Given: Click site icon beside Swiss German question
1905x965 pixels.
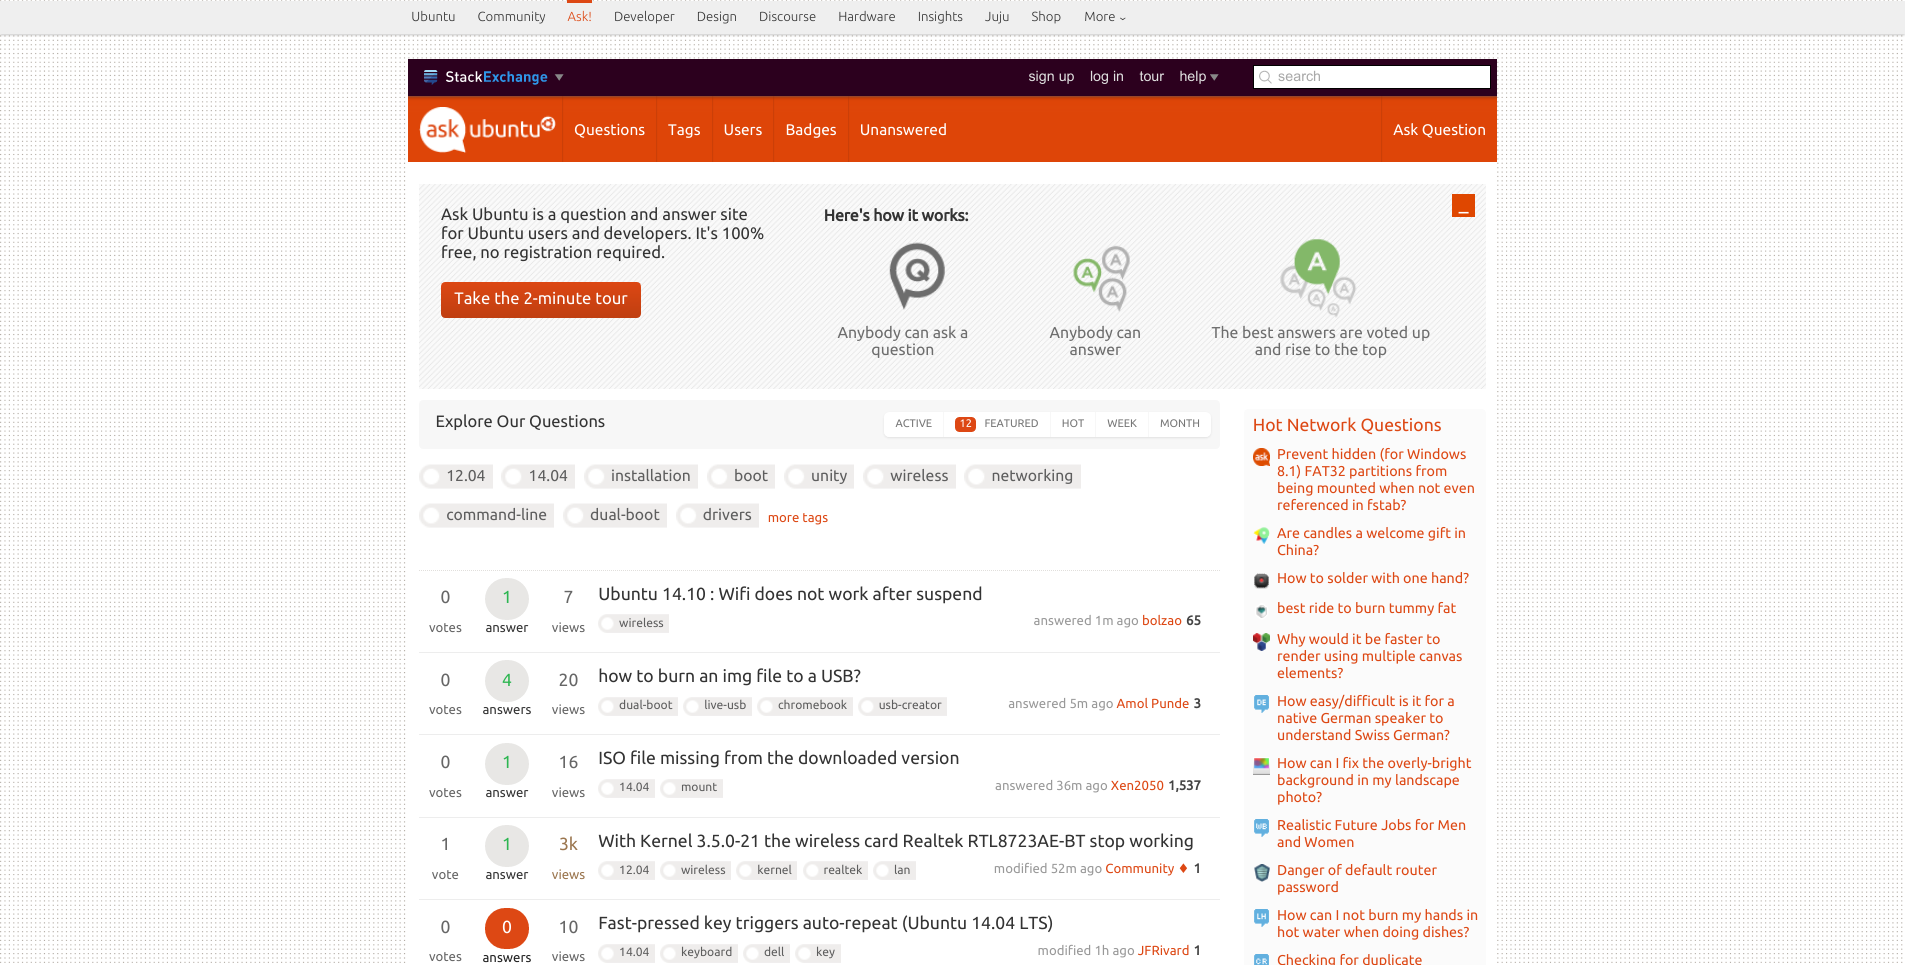Looking at the screenshot, I should pyautogui.click(x=1262, y=703).
